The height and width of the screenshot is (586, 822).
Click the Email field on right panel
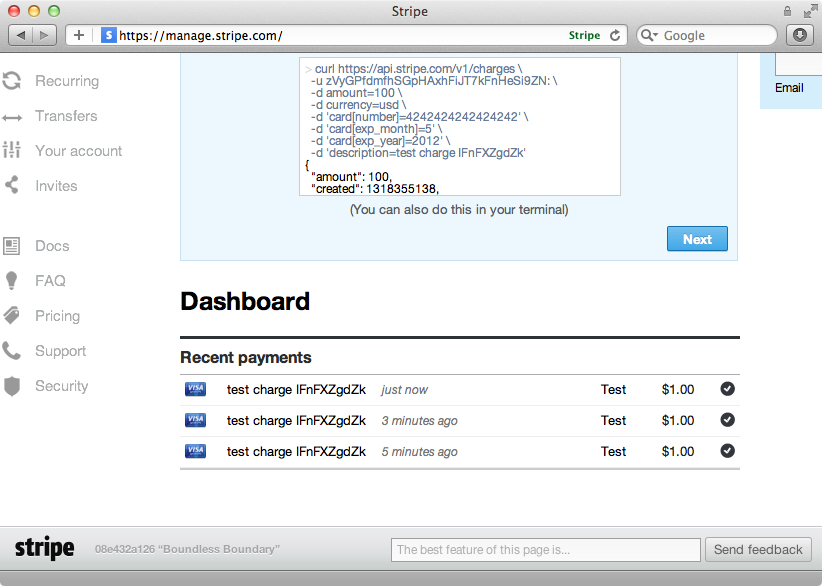[798, 65]
